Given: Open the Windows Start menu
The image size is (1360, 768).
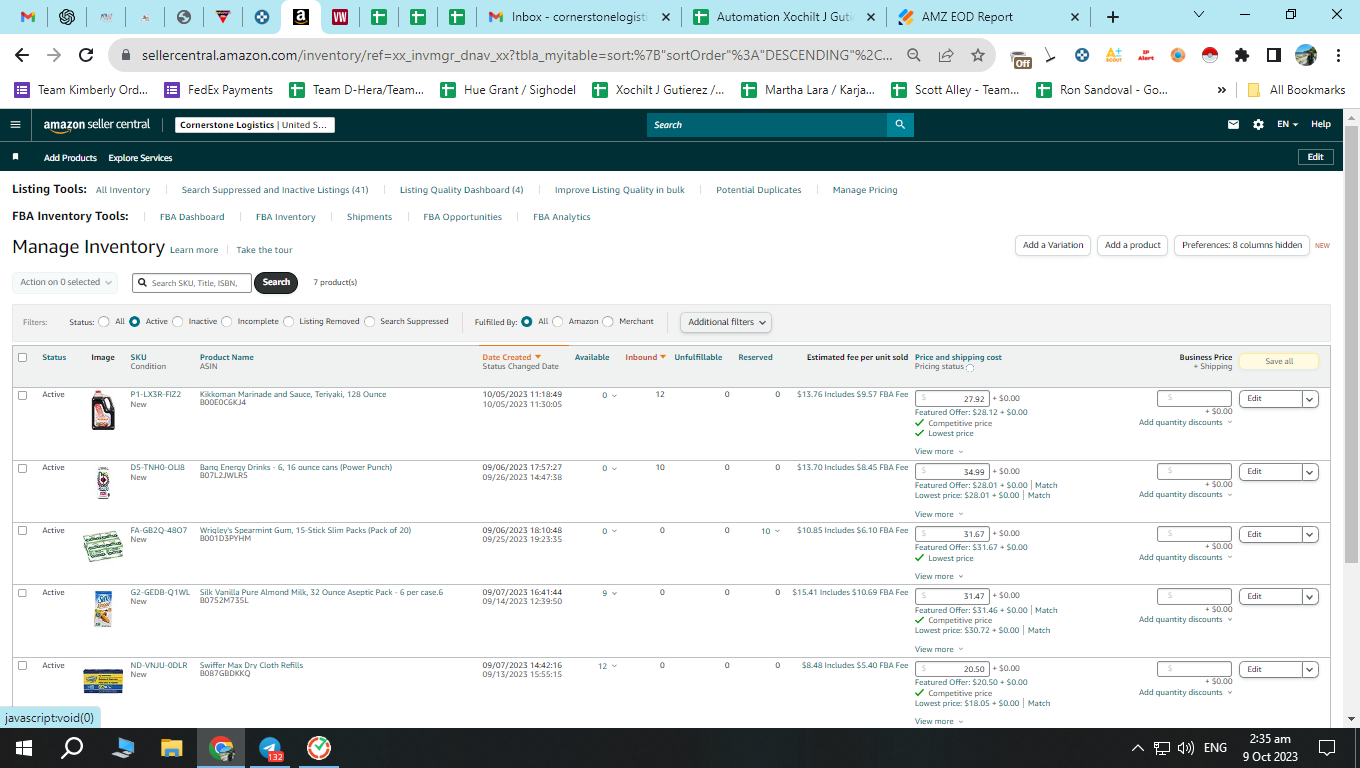Looking at the screenshot, I should (24, 748).
